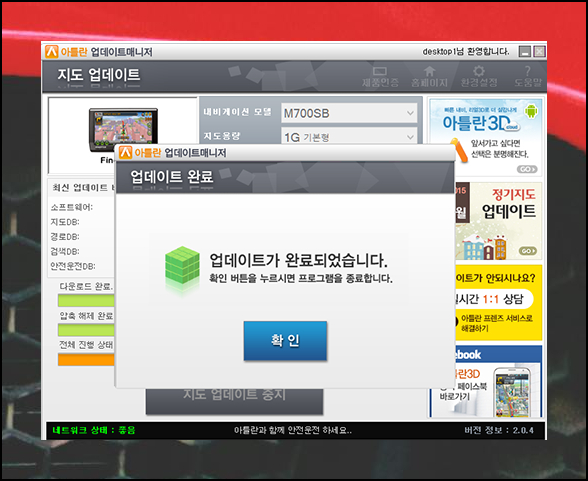Image resolution: width=588 pixels, height=481 pixels.
Task: Click 네트워크 상태 : 좋음 status text
Action: point(93,430)
